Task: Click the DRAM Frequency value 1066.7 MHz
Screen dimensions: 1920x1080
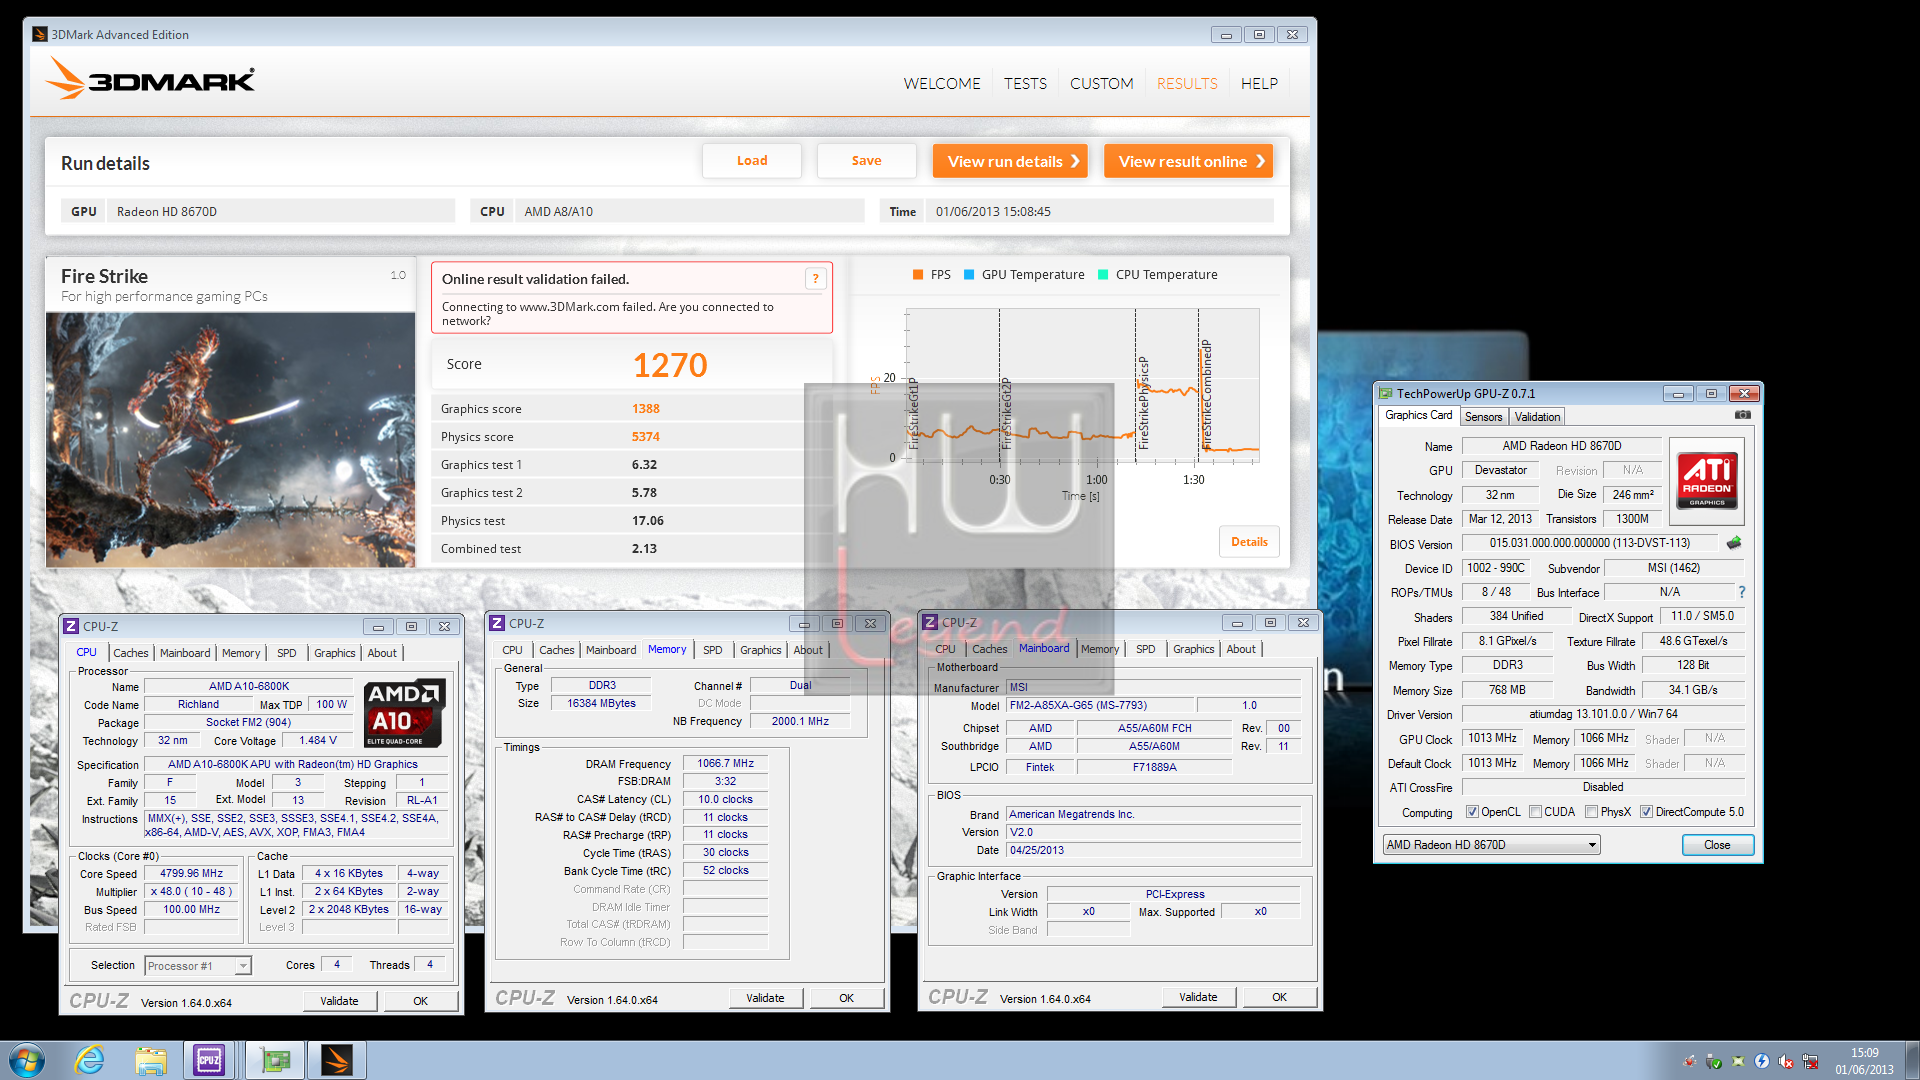Action: (x=726, y=764)
